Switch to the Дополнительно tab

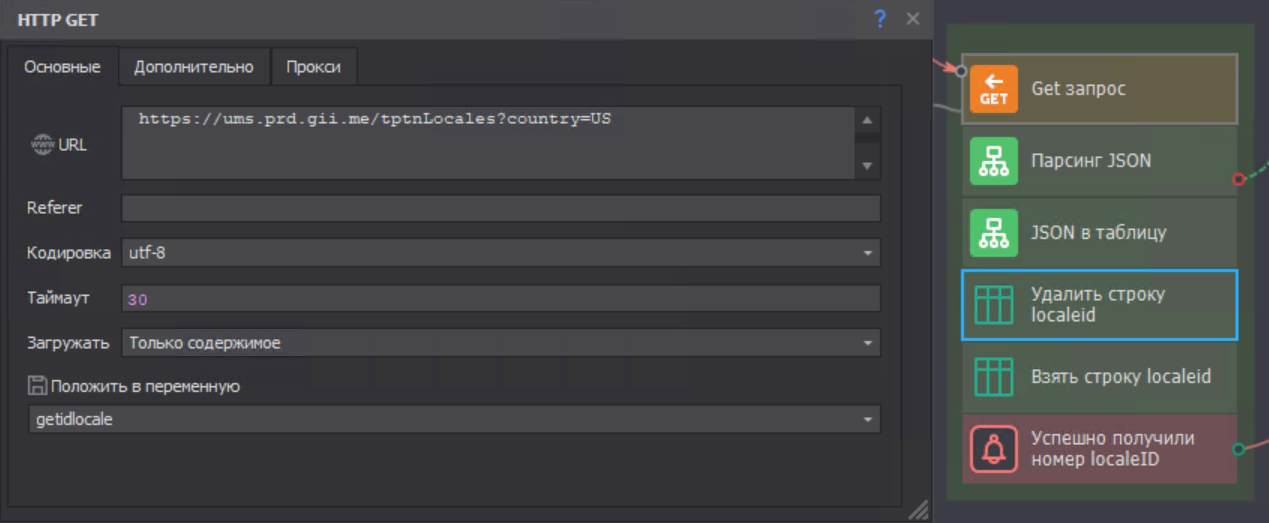click(194, 67)
